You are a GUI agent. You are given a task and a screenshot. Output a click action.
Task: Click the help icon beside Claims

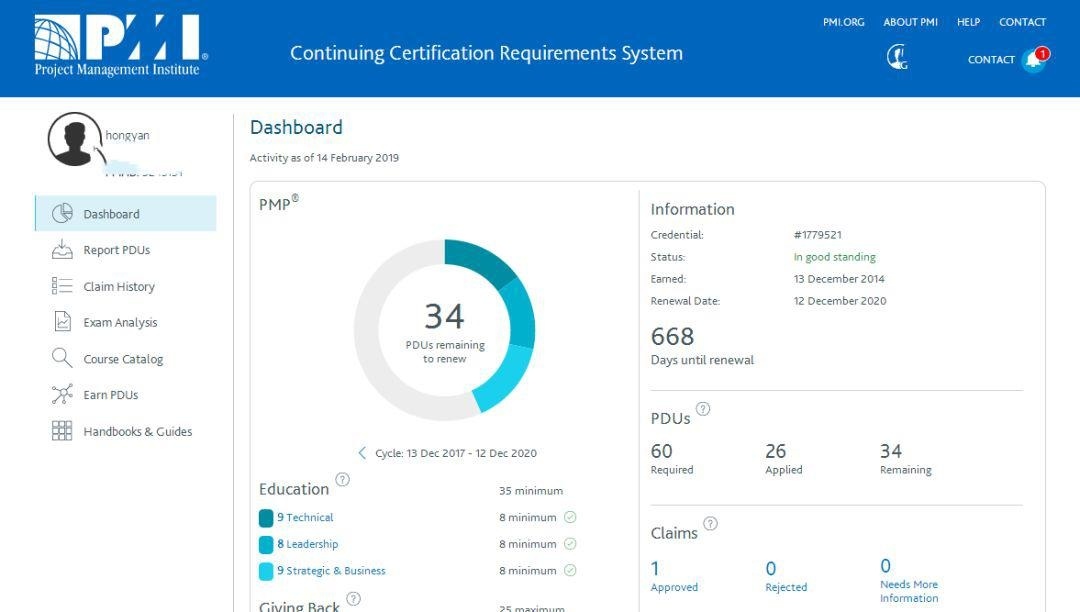pyautogui.click(x=710, y=523)
